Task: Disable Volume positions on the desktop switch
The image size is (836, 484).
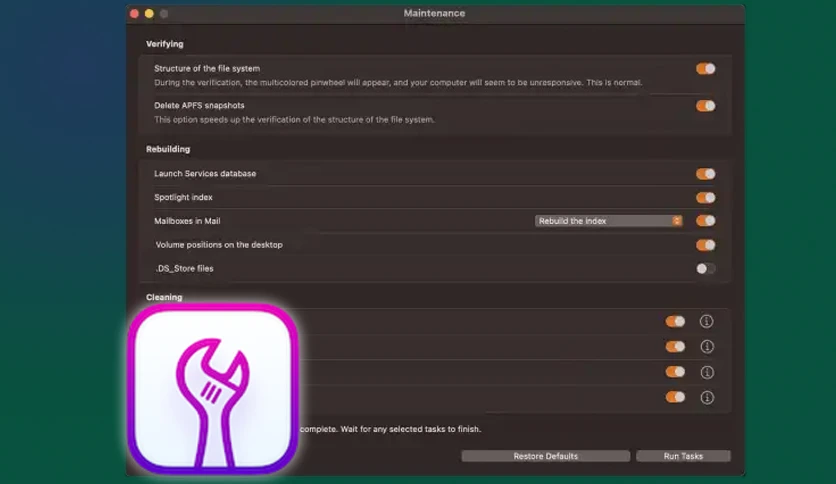Action: point(705,245)
